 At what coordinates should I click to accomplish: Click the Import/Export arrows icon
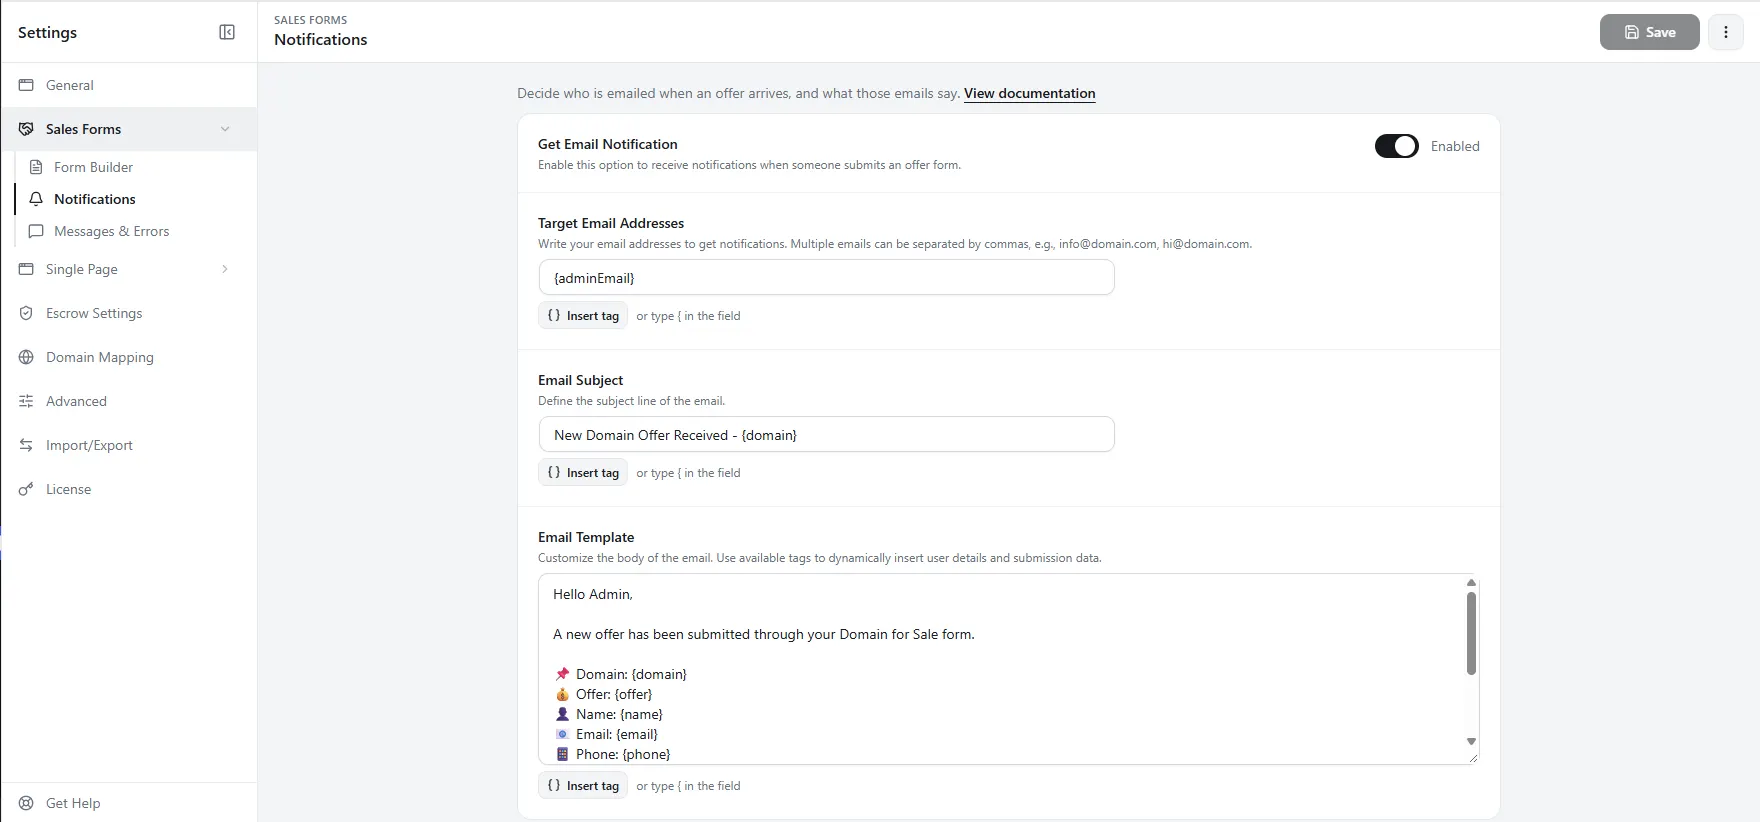tap(27, 445)
